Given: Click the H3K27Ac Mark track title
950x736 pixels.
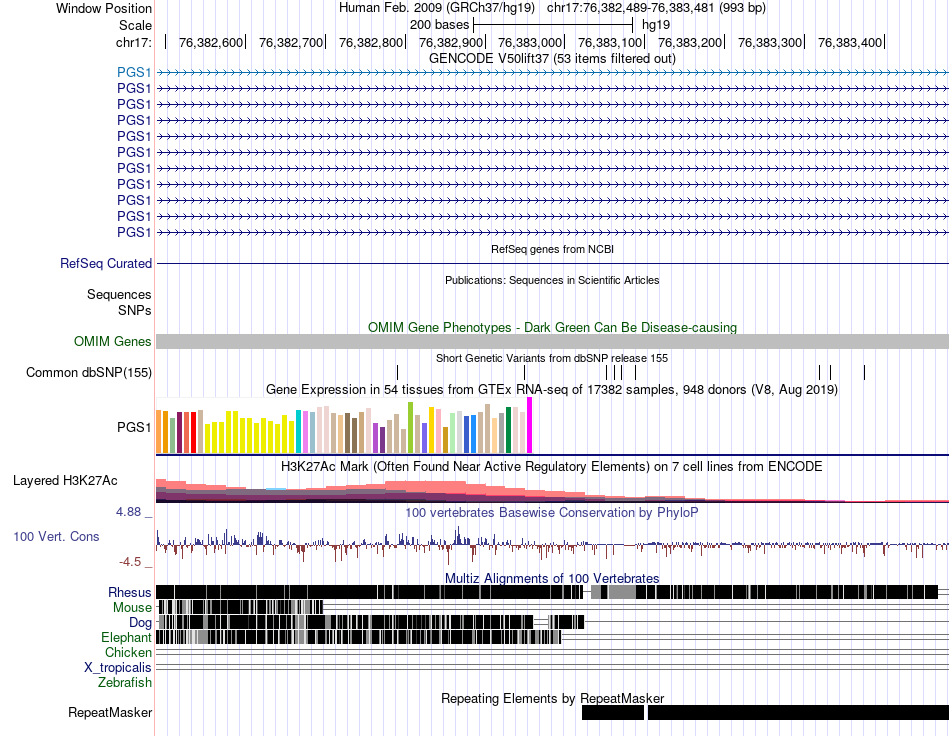Looking at the screenshot, I should point(552,466).
